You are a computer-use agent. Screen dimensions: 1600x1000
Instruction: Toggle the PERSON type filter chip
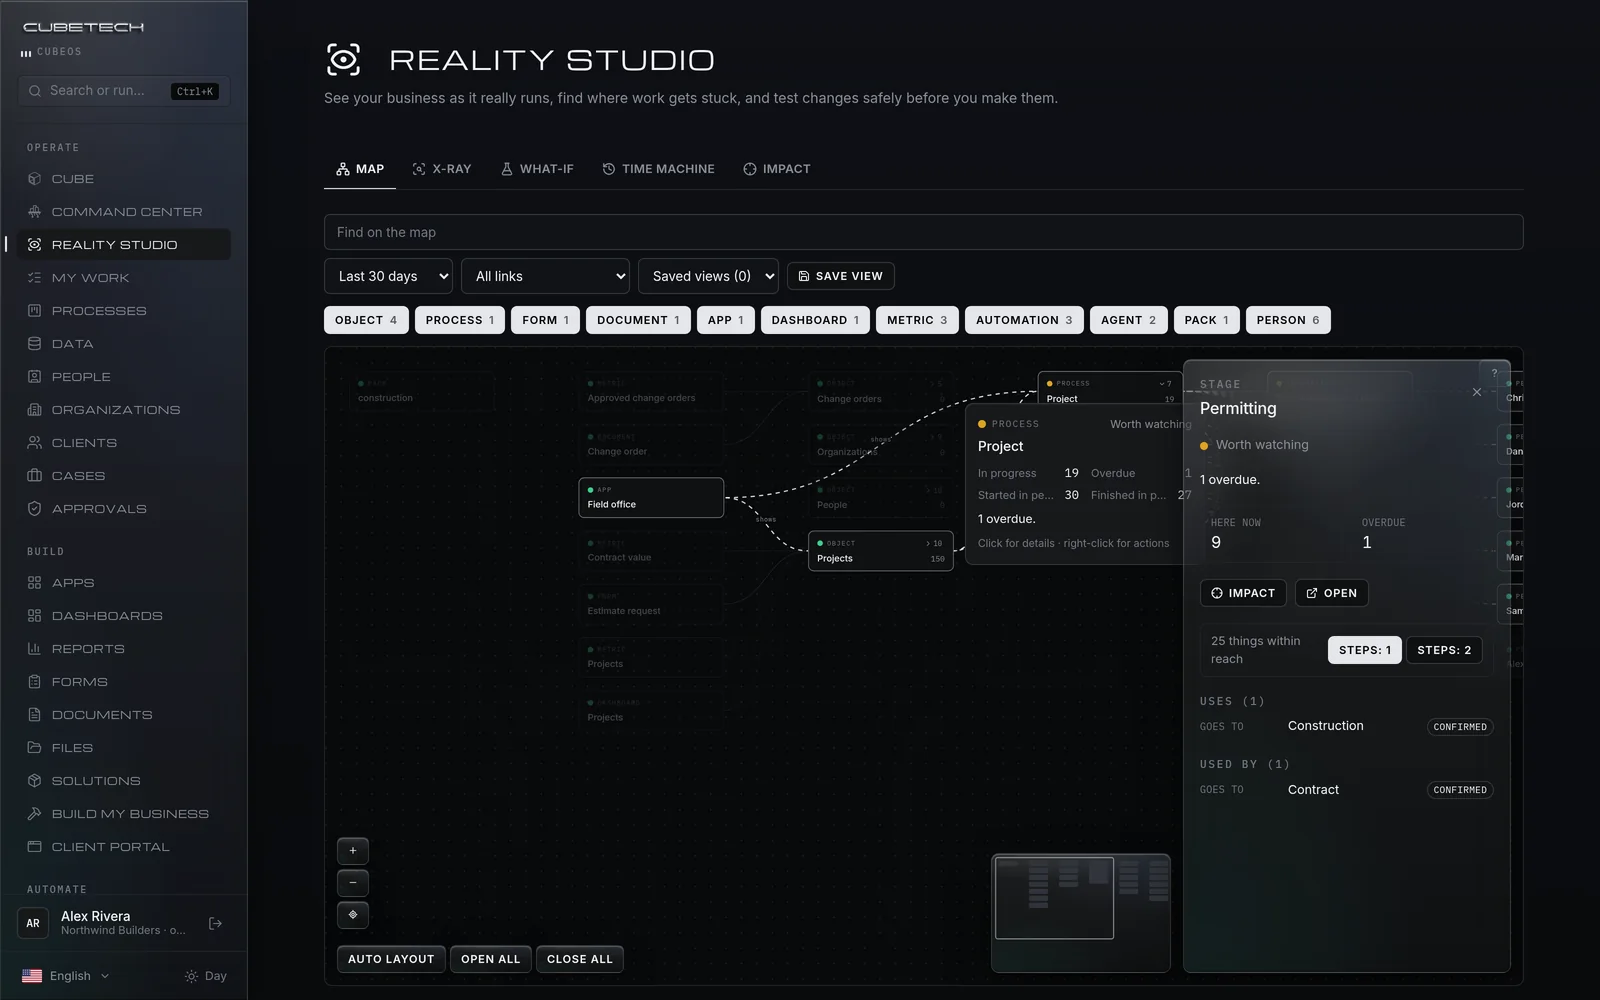[1288, 320]
